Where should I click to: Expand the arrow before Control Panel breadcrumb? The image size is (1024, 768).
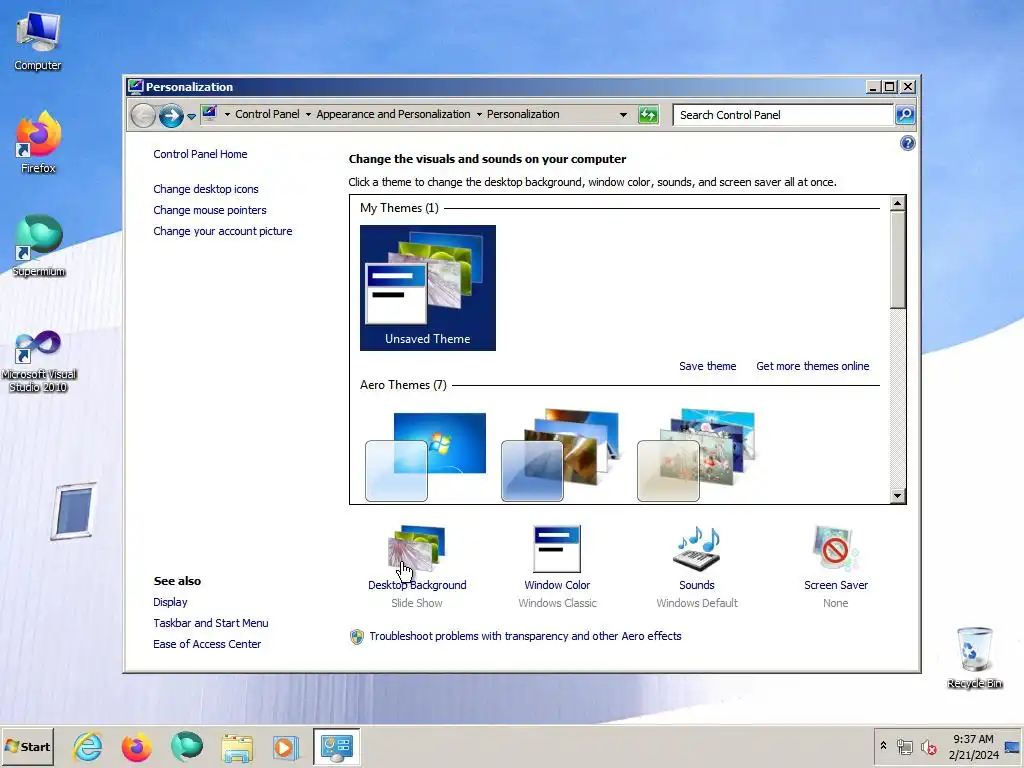click(x=227, y=114)
